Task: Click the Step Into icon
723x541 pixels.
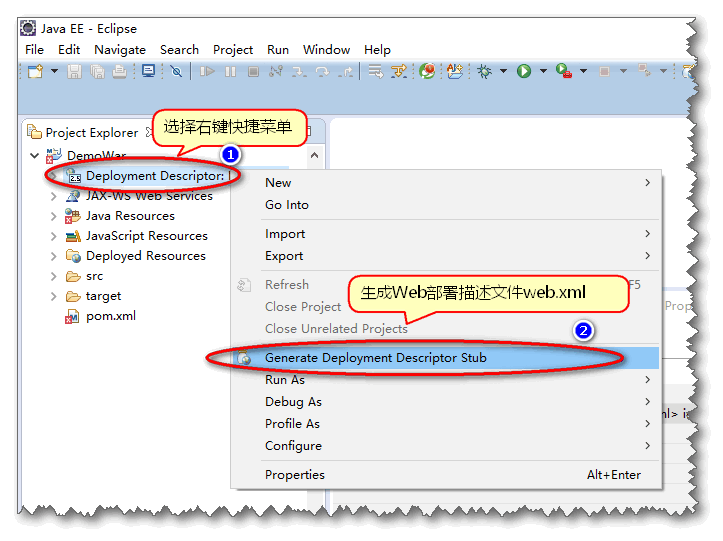Action: click(299, 71)
